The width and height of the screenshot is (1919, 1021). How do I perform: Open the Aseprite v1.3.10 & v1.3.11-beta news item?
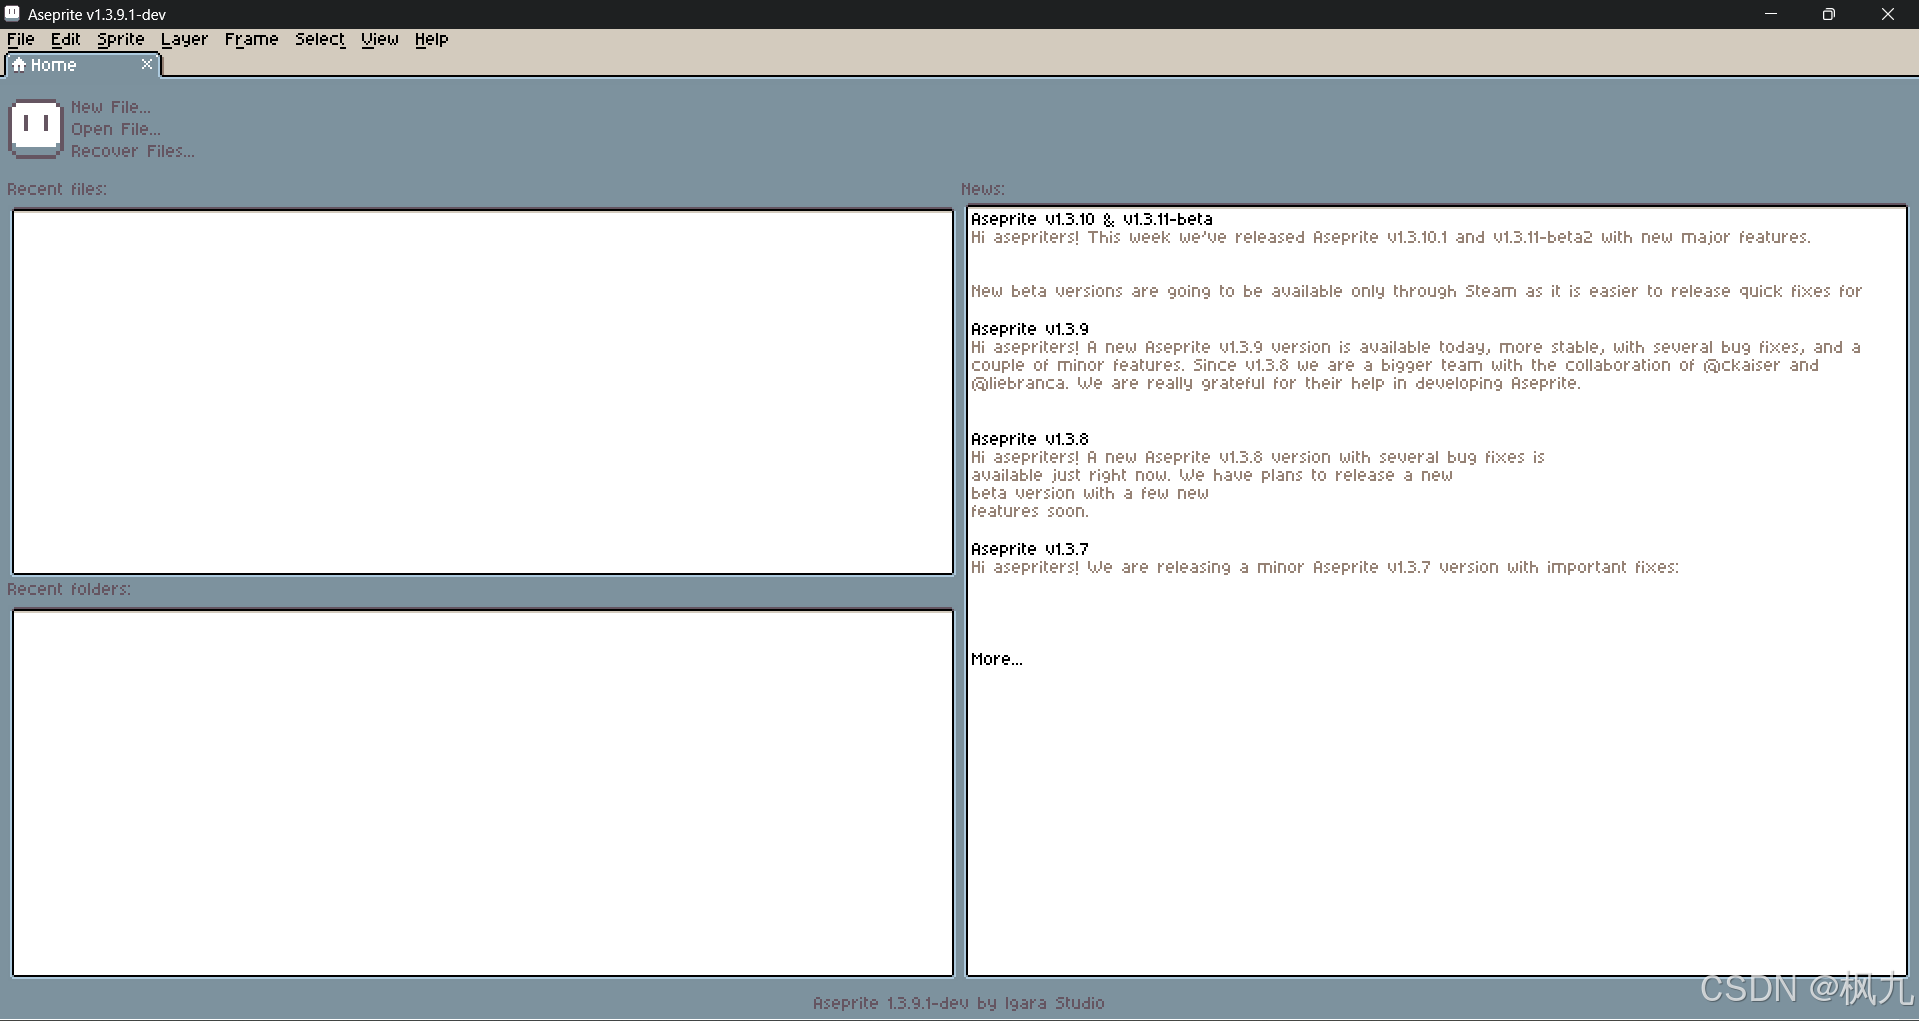pyautogui.click(x=1092, y=219)
